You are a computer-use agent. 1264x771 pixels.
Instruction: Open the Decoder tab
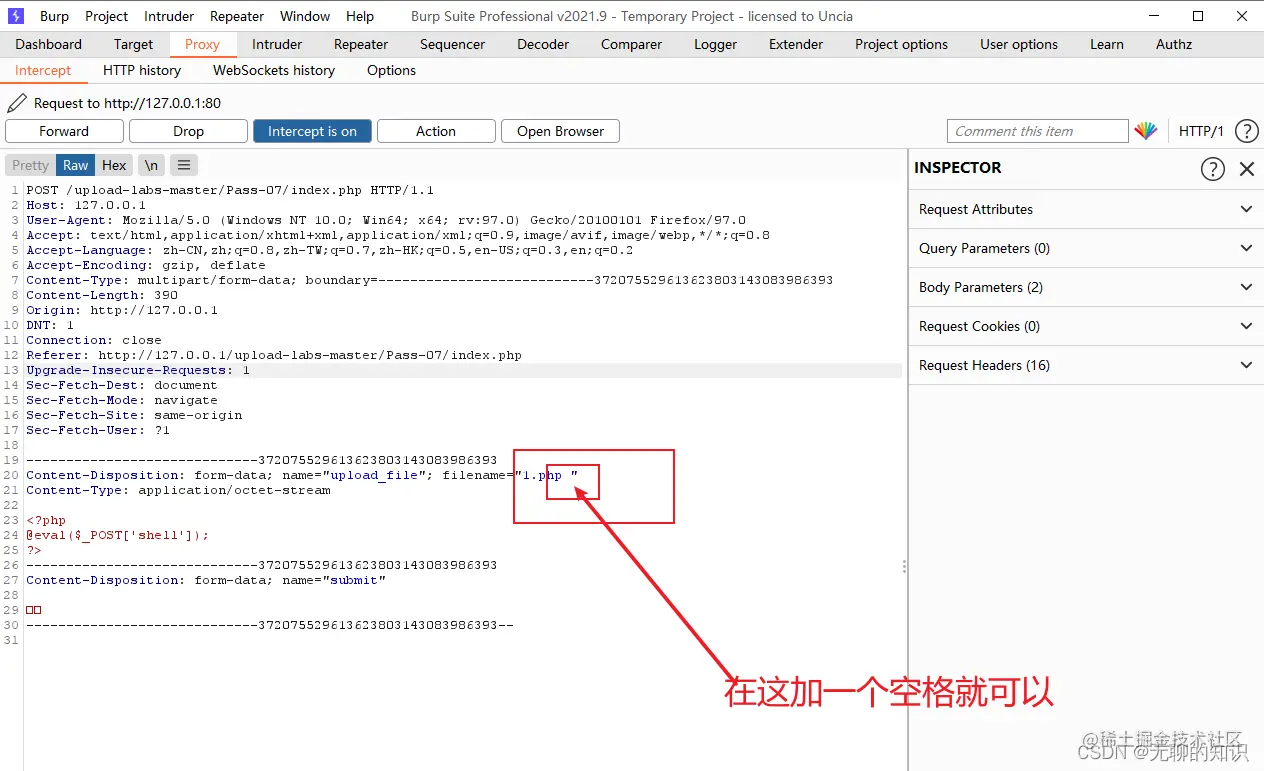tap(543, 44)
